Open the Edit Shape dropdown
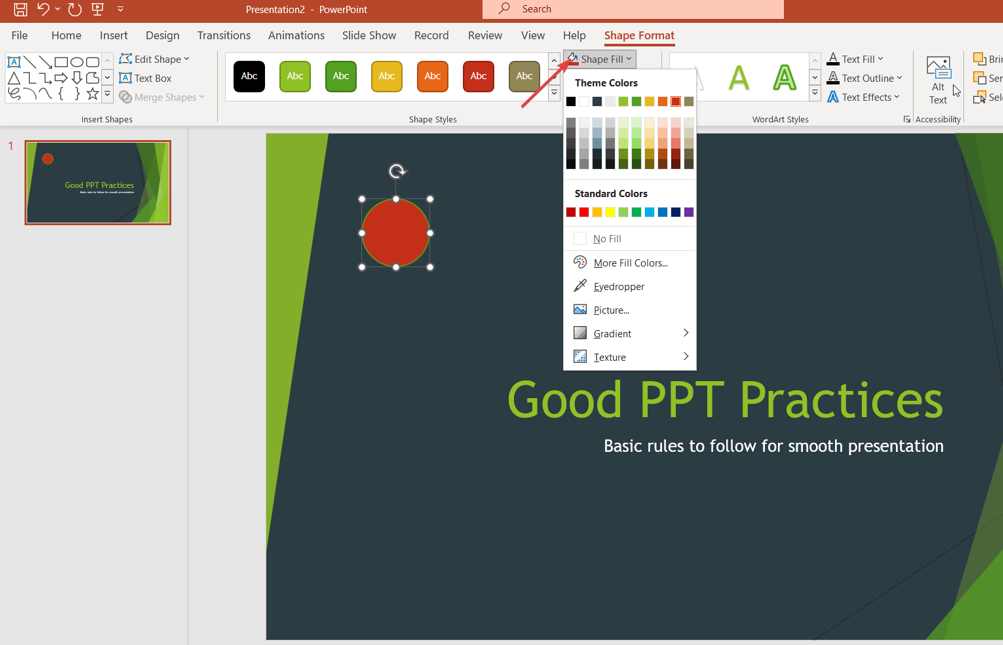The height and width of the screenshot is (645, 1003). click(154, 59)
